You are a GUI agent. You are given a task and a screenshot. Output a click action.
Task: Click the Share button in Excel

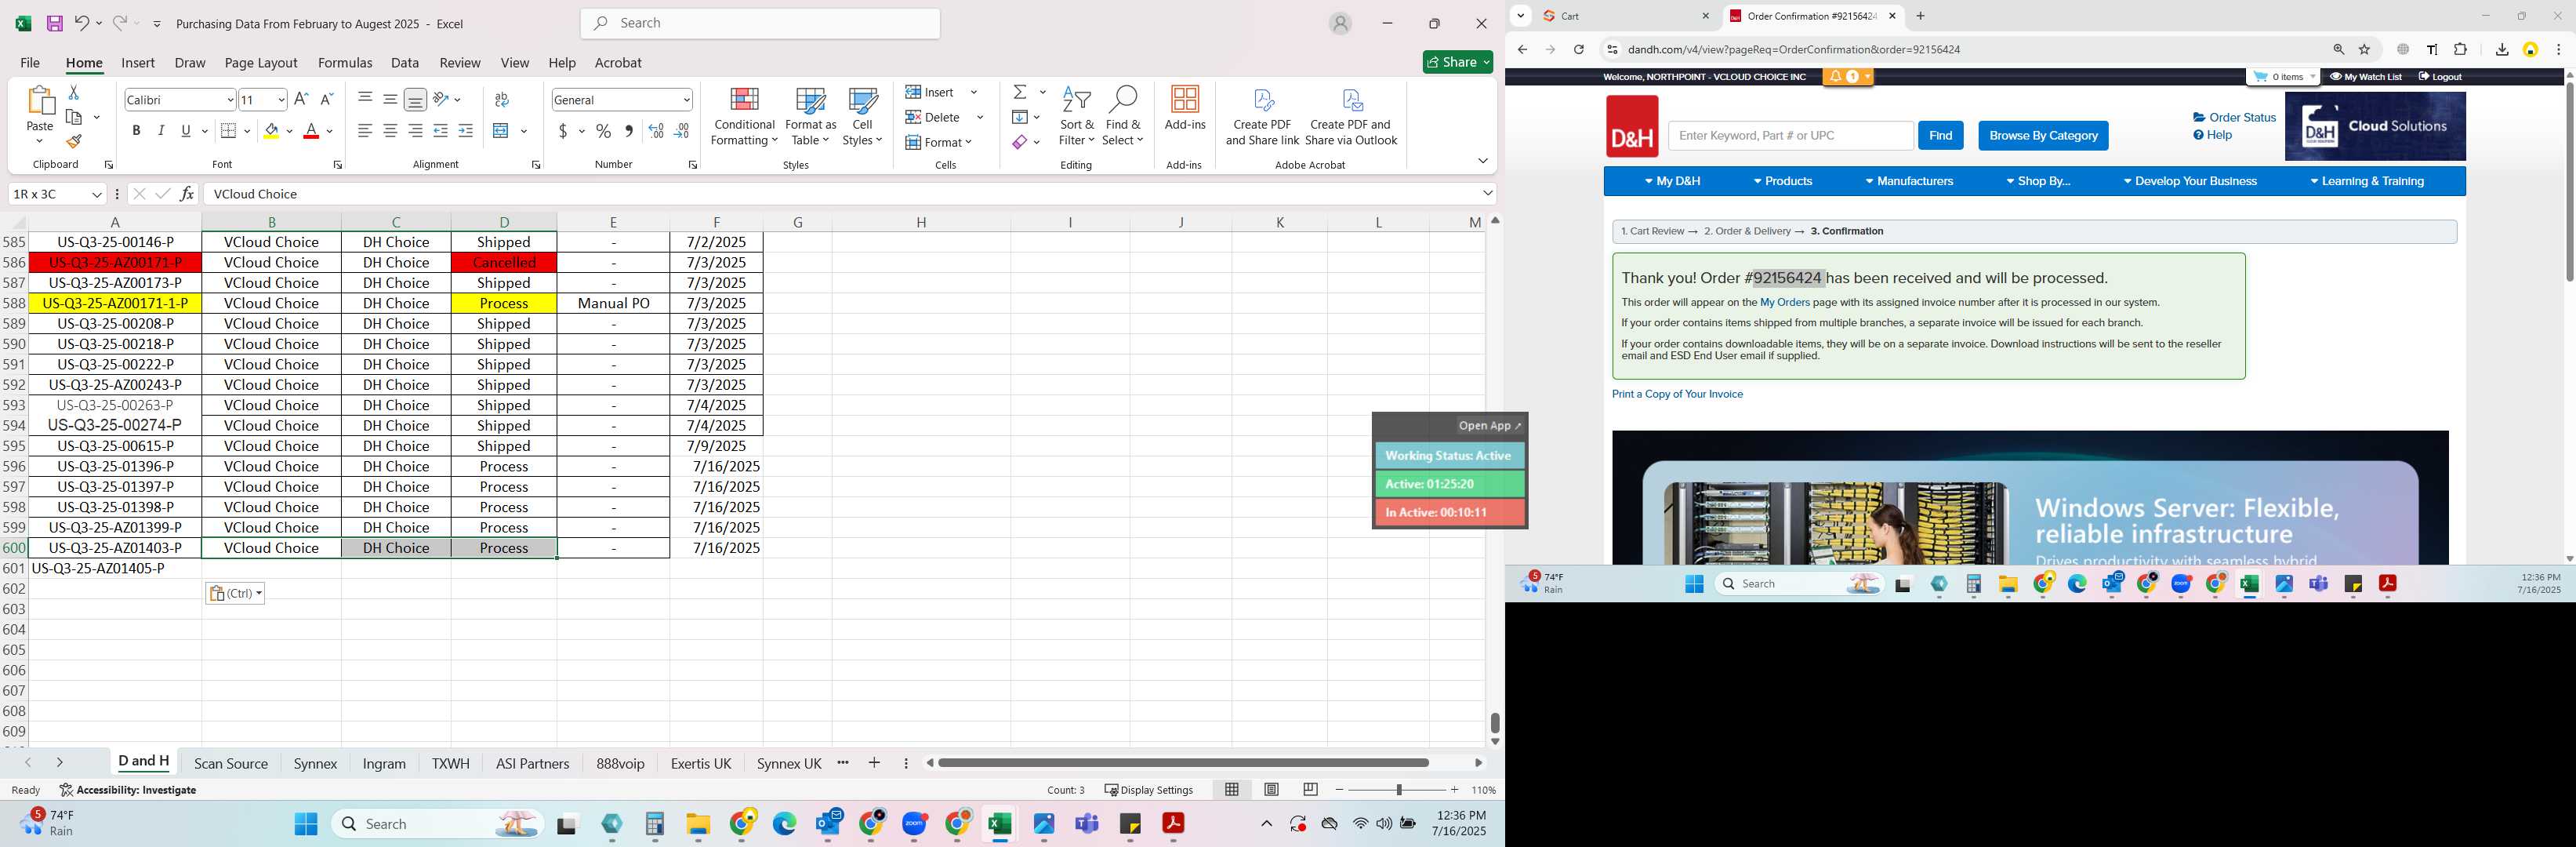[1458, 62]
